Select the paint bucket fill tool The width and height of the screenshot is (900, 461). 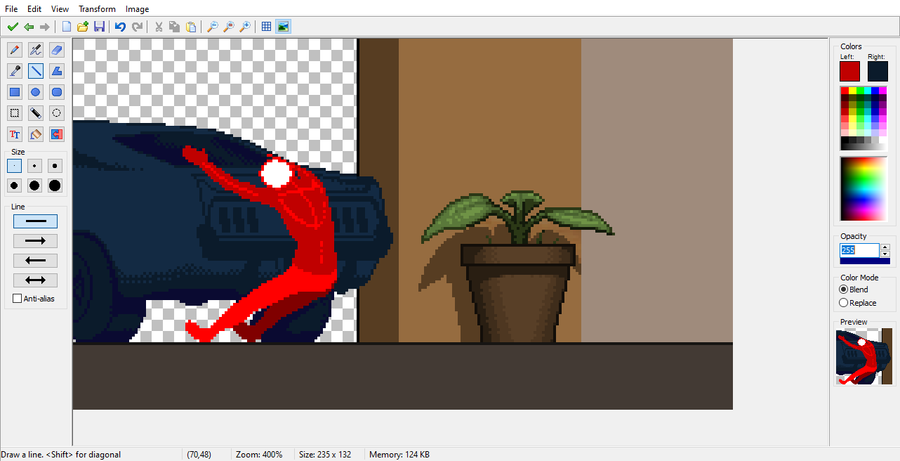(36, 134)
